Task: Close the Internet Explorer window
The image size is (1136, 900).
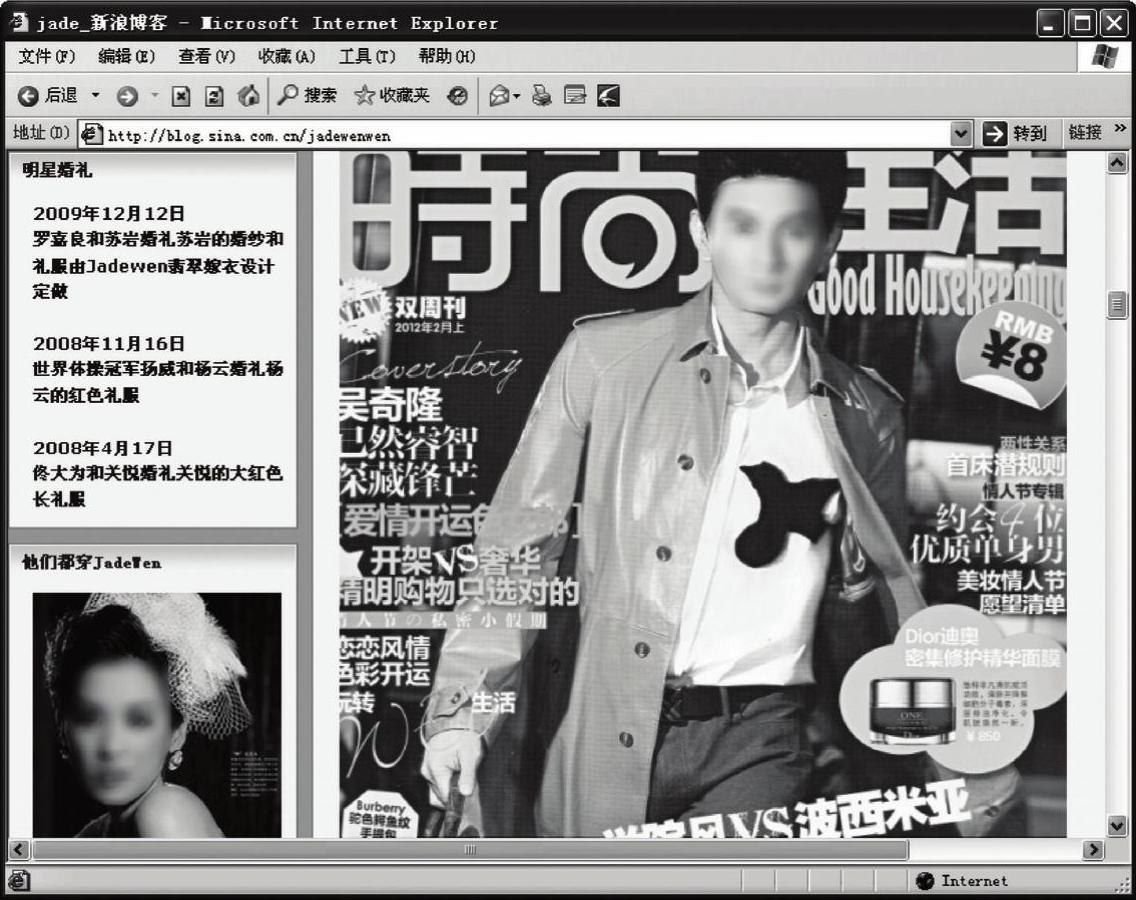Action: (1114, 23)
